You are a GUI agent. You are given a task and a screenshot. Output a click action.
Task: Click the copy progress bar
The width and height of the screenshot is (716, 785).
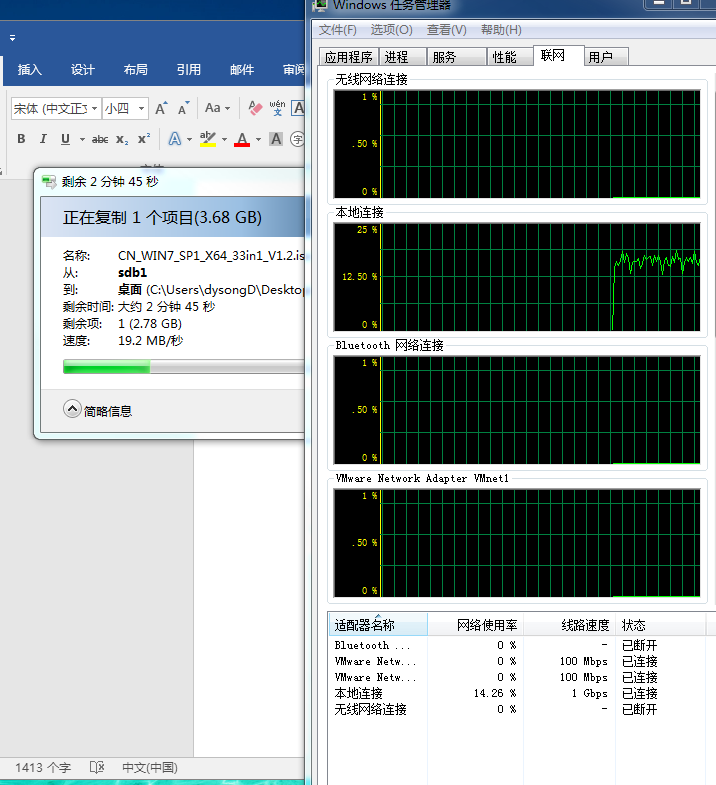click(x=183, y=366)
